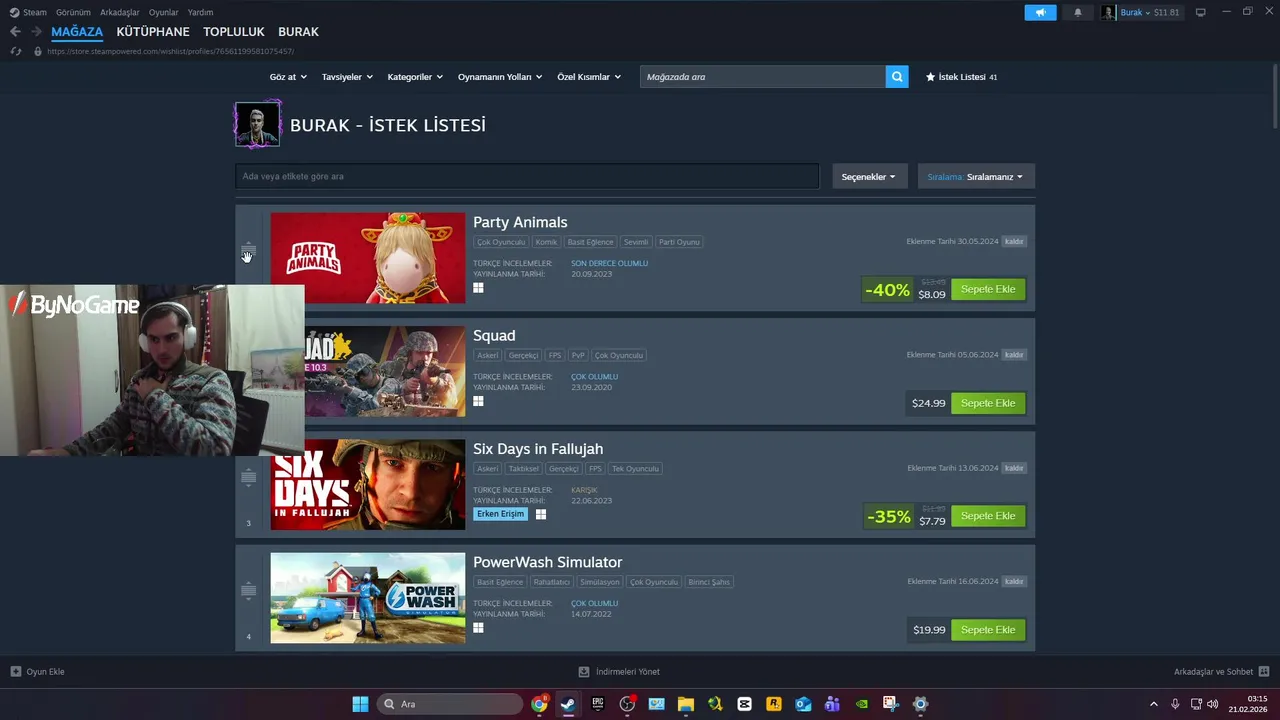This screenshot has width=1280, height=720.
Task: Click Party Animals Windows platform icon
Action: pyautogui.click(x=478, y=287)
